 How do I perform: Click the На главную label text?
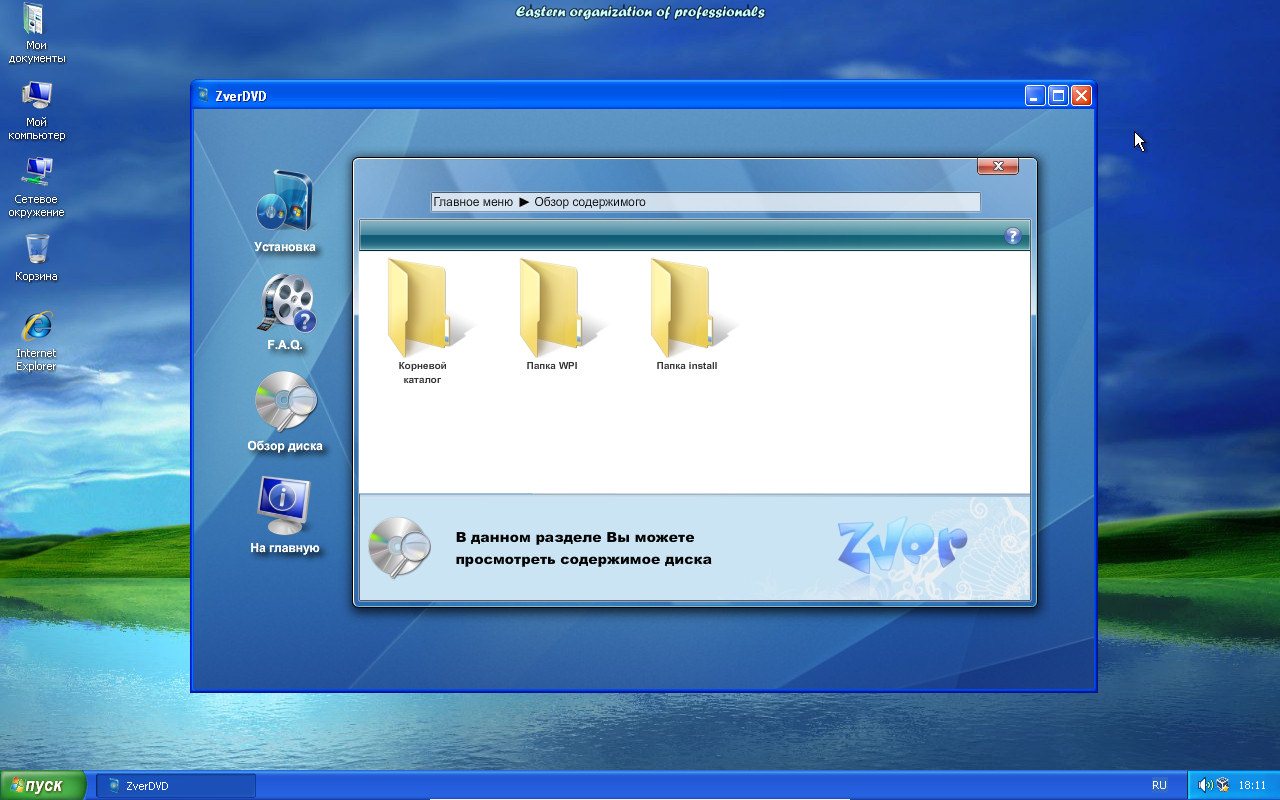[x=285, y=548]
